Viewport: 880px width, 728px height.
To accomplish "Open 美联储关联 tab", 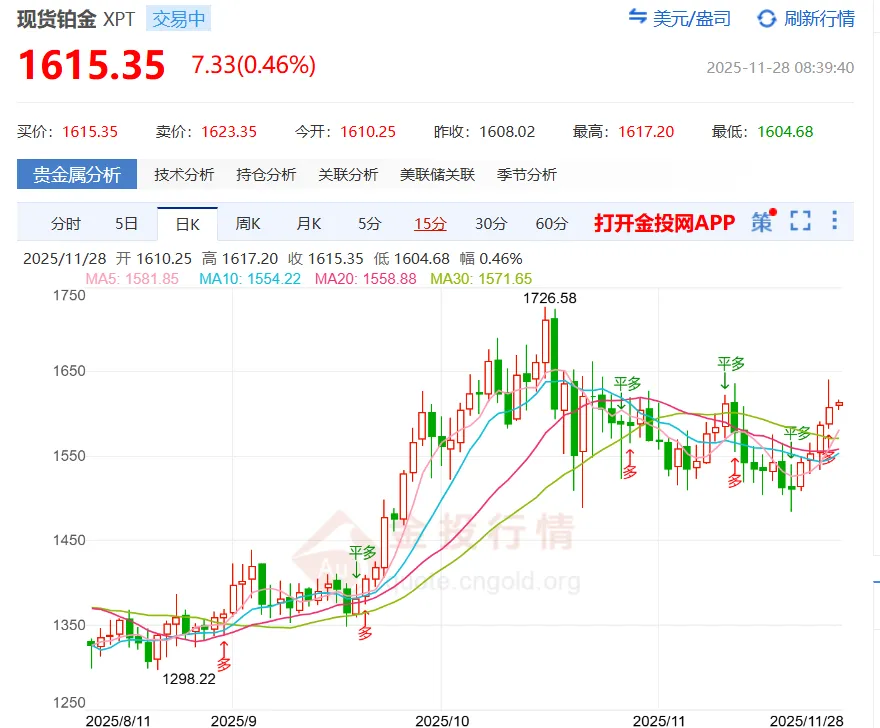I will [437, 175].
